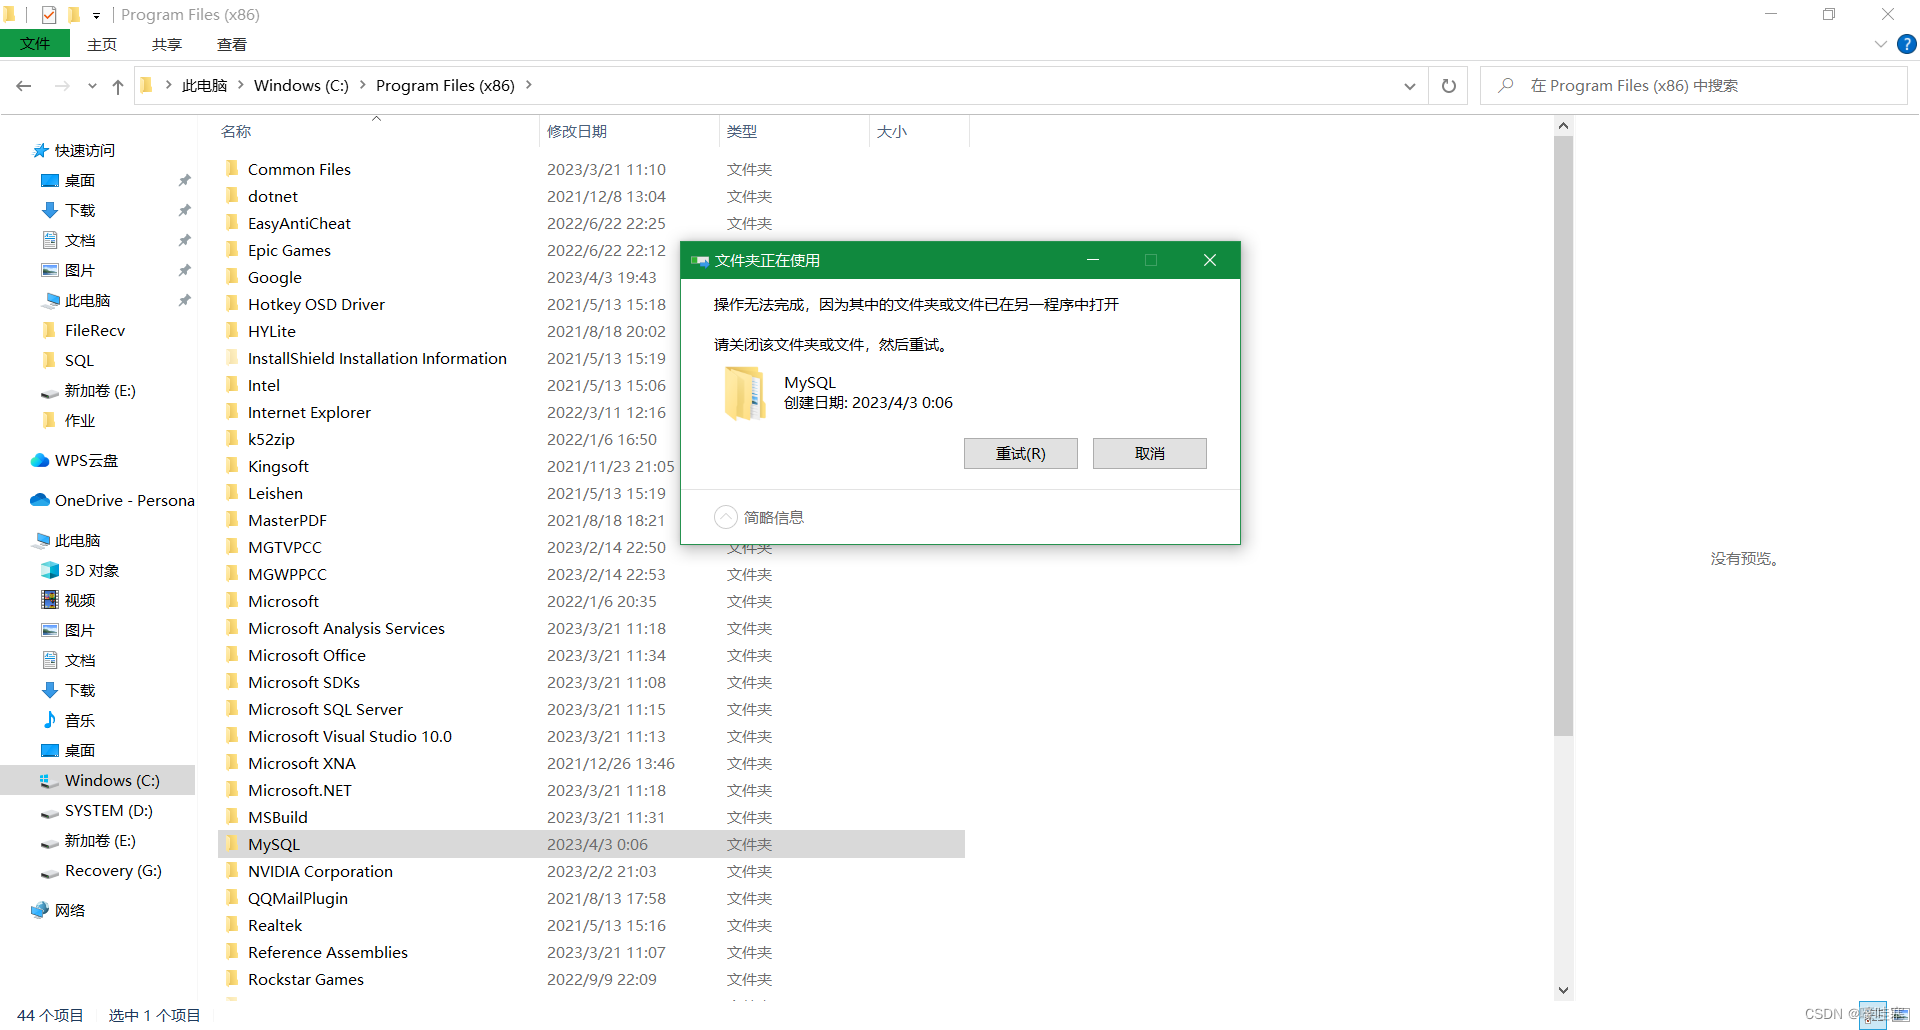Open SYSTEM (D:) drive
The width and height of the screenshot is (1920, 1030).
click(x=109, y=810)
